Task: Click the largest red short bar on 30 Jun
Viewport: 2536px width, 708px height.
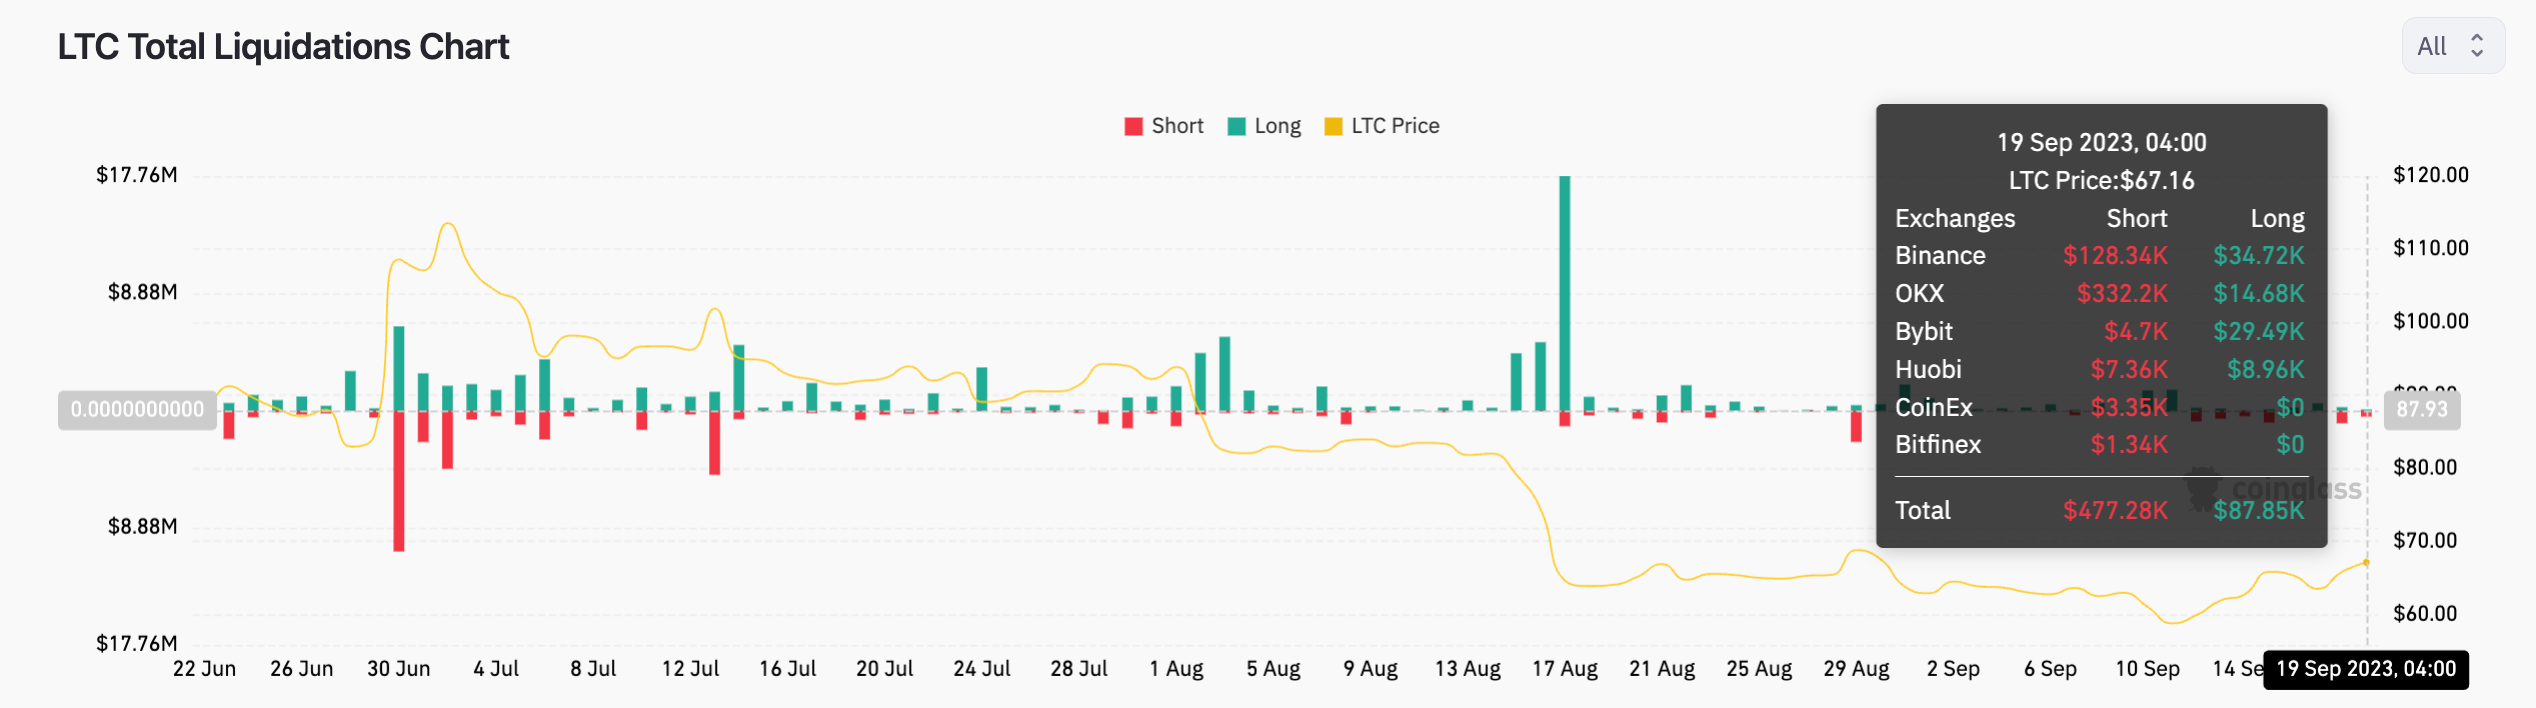Action: [x=399, y=480]
